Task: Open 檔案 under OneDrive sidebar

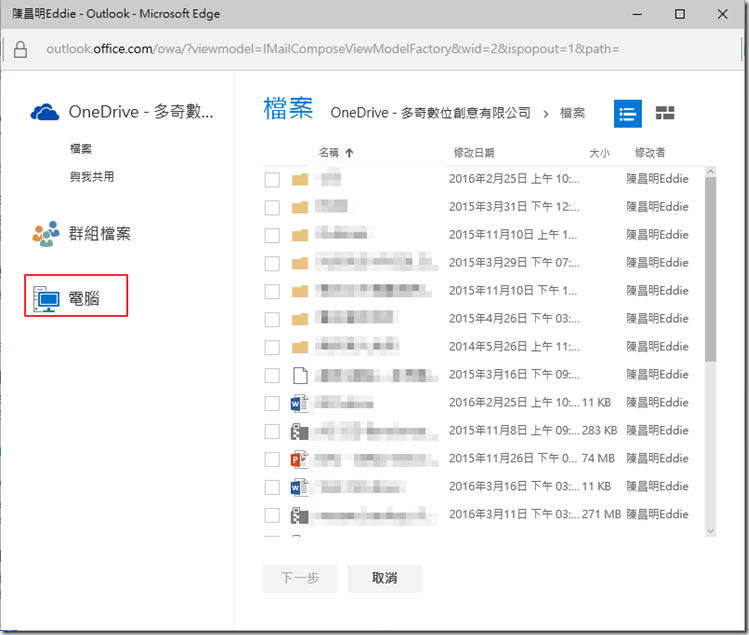Action: 81,149
